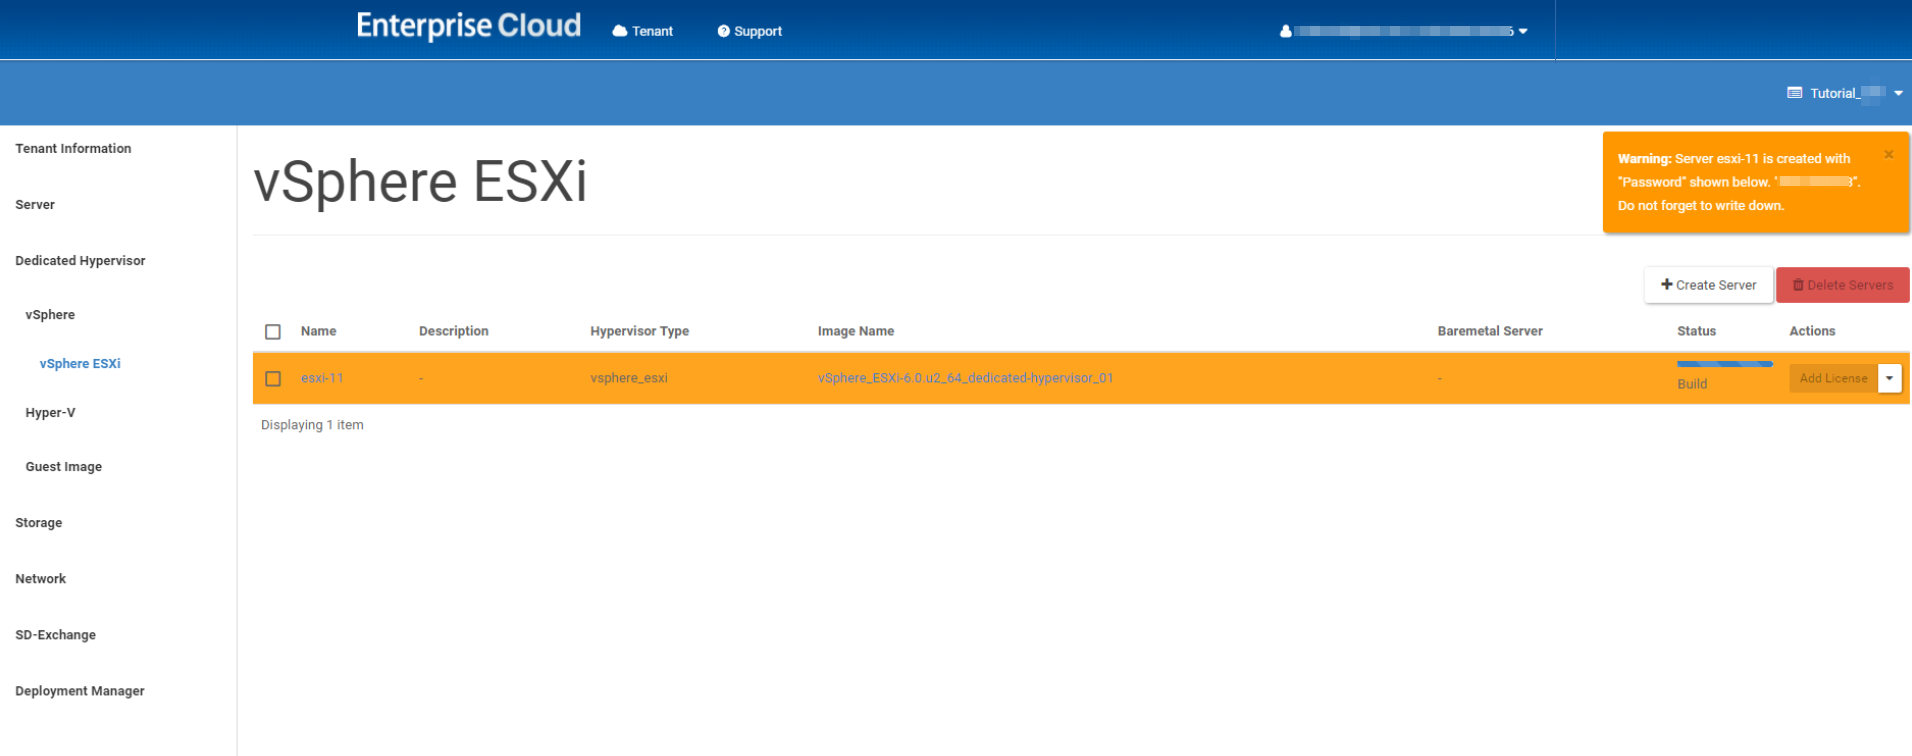1912x756 pixels.
Task: Click the Description column header
Action: [453, 331]
